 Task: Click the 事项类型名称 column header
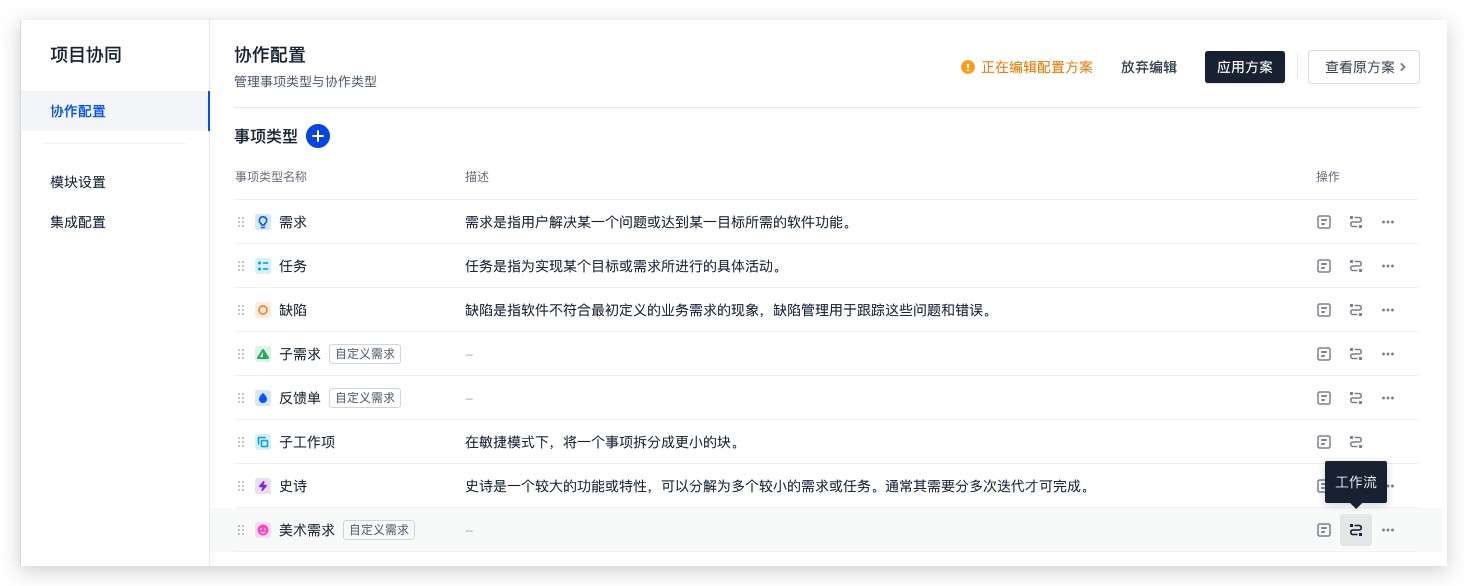[271, 177]
